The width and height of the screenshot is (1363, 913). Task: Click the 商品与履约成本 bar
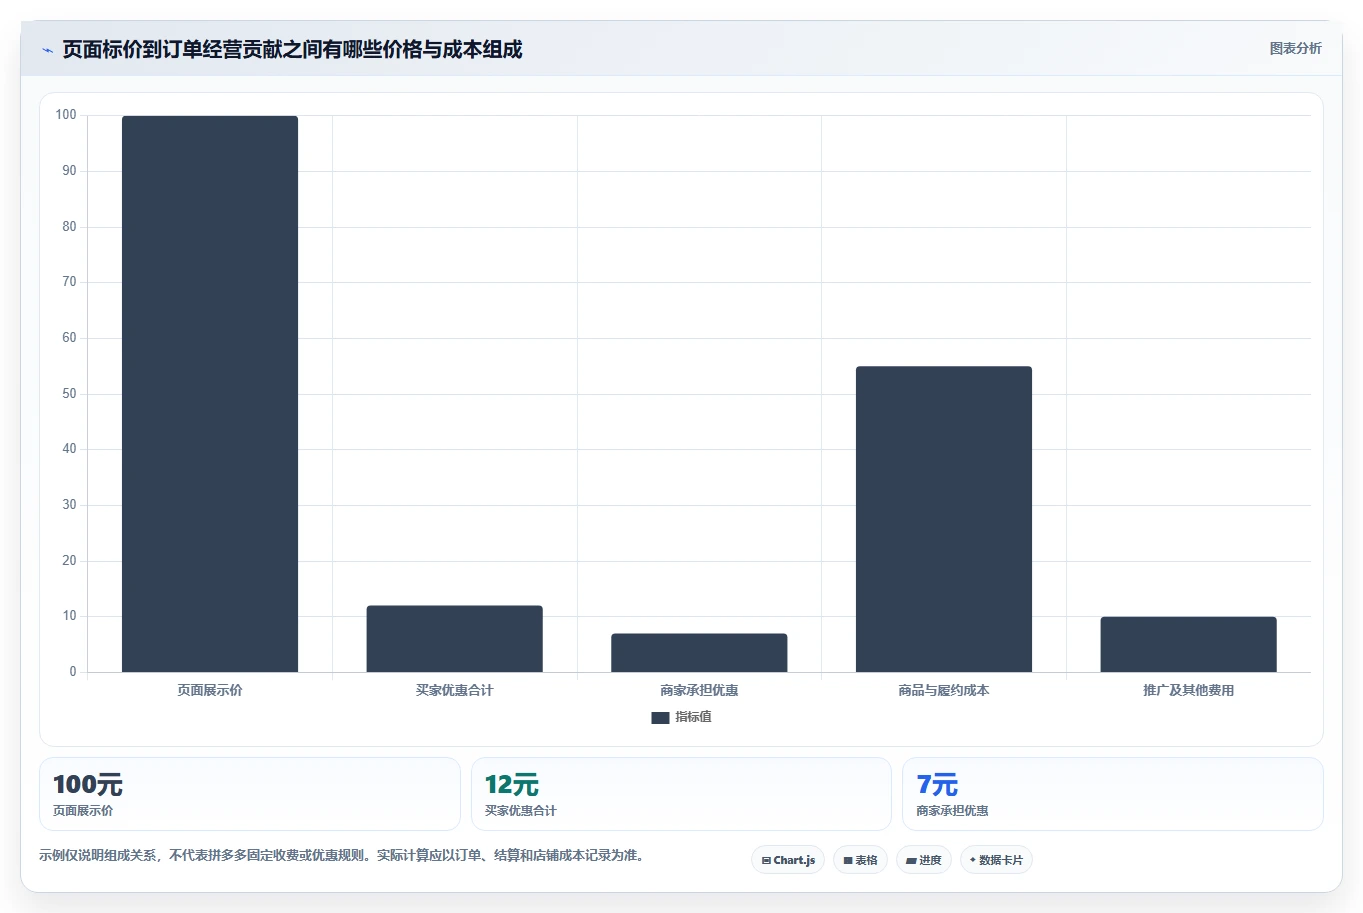point(944,519)
